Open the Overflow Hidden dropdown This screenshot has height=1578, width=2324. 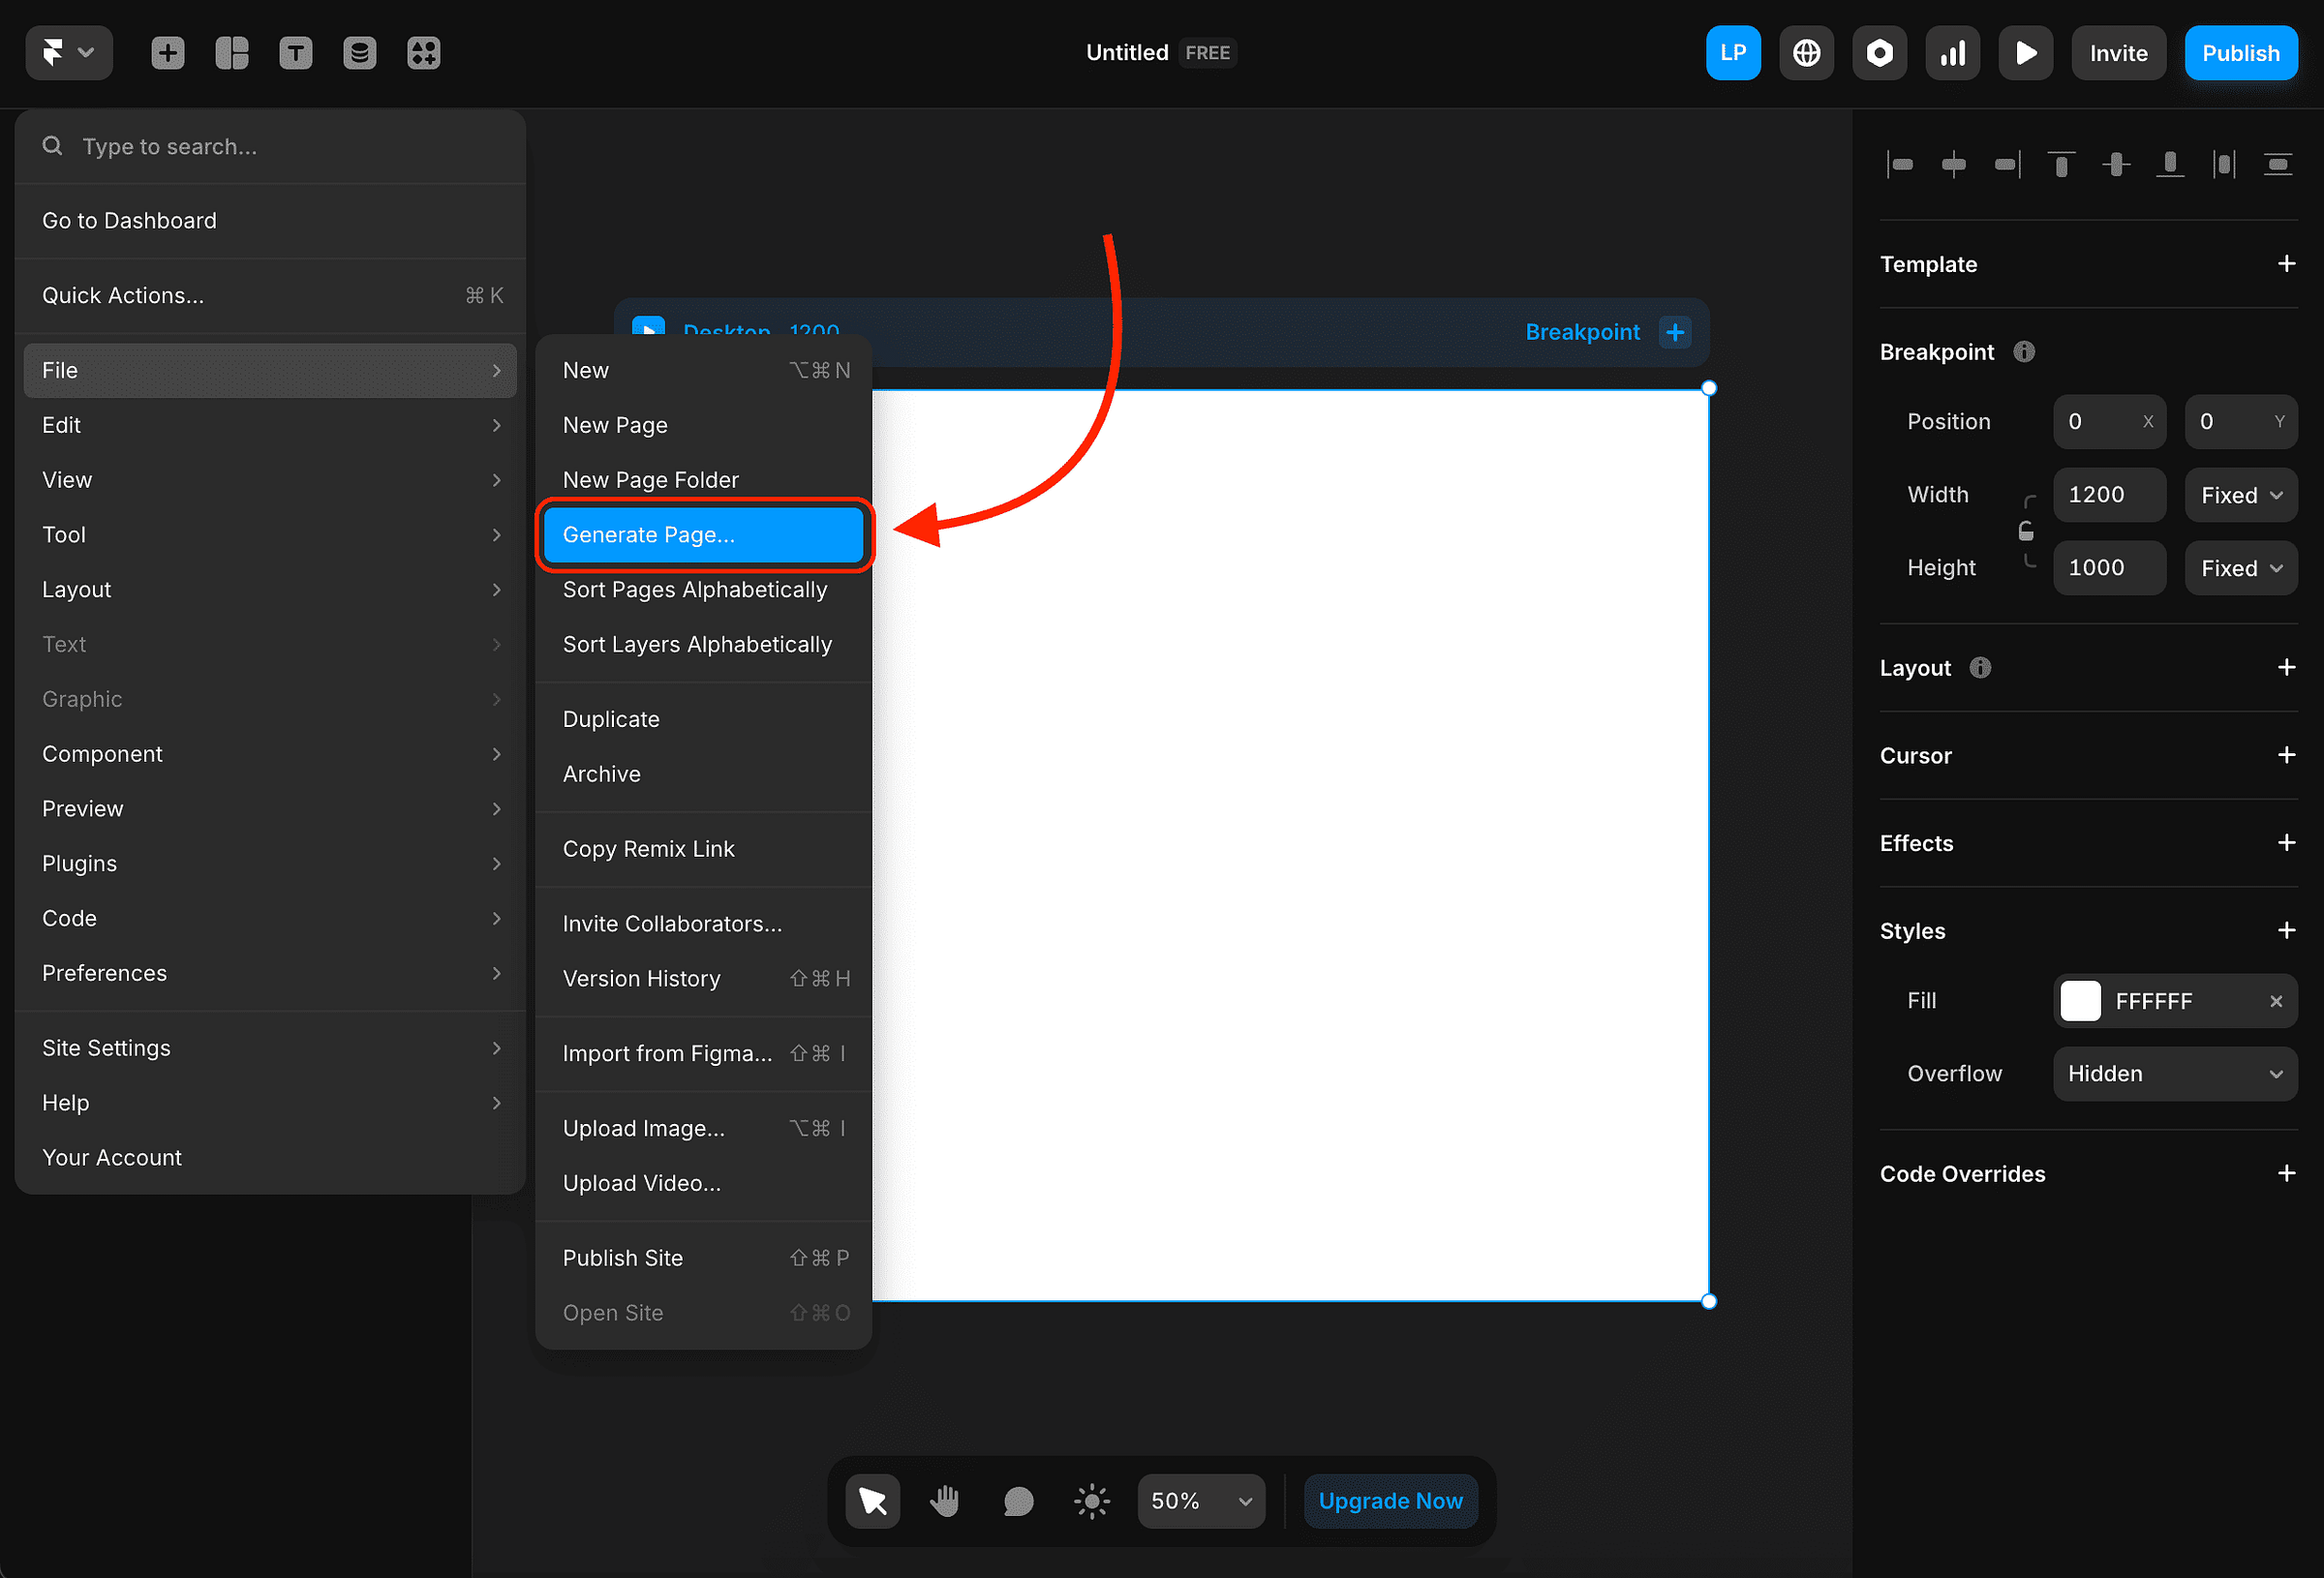(x=2174, y=1074)
